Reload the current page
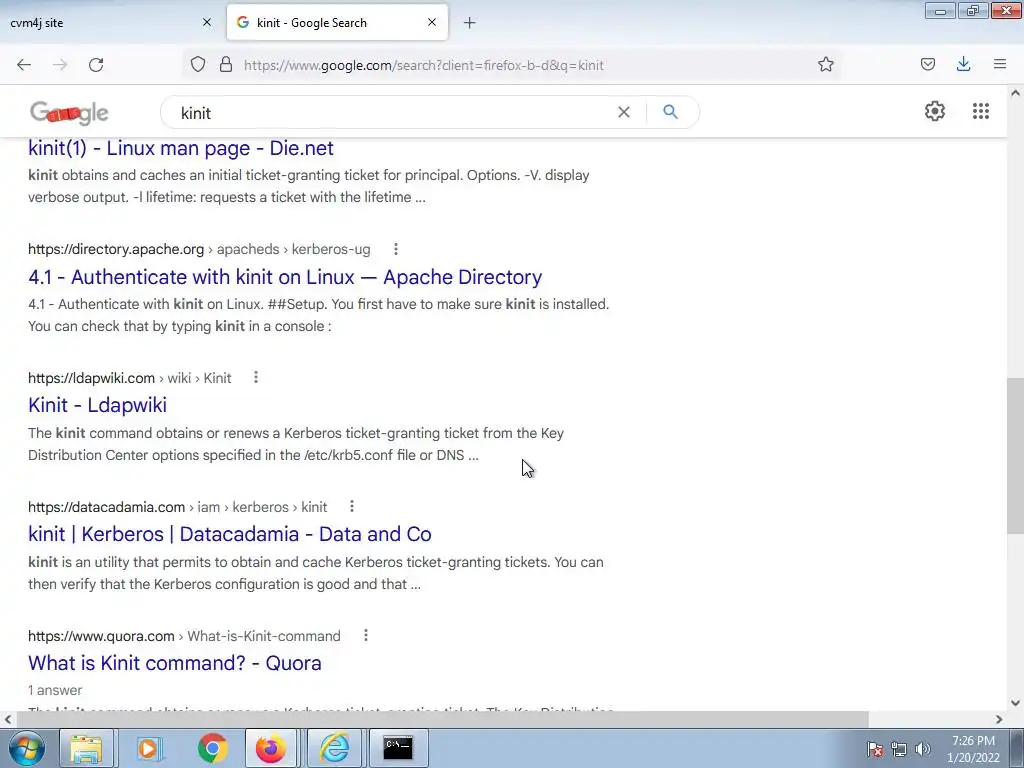Viewport: 1024px width, 768px height. 96,65
